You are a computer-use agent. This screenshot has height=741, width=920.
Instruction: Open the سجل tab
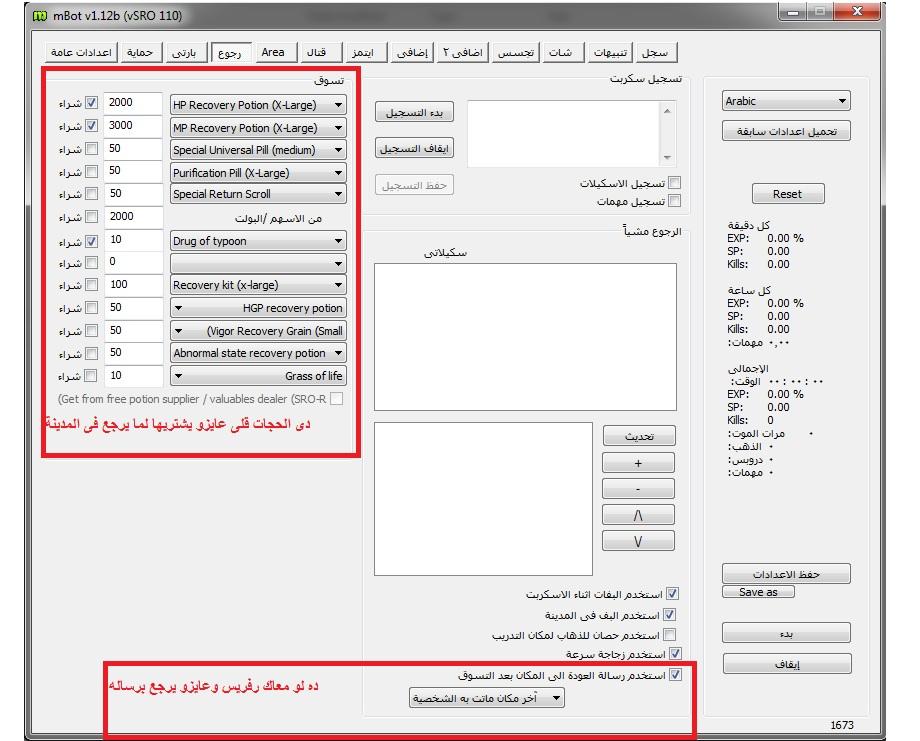coord(655,52)
